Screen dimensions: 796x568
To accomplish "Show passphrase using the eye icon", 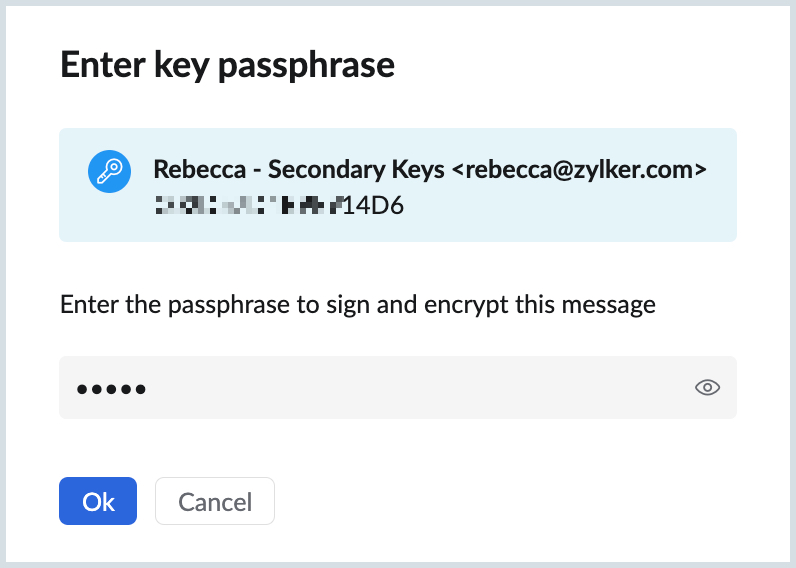I will point(708,388).
